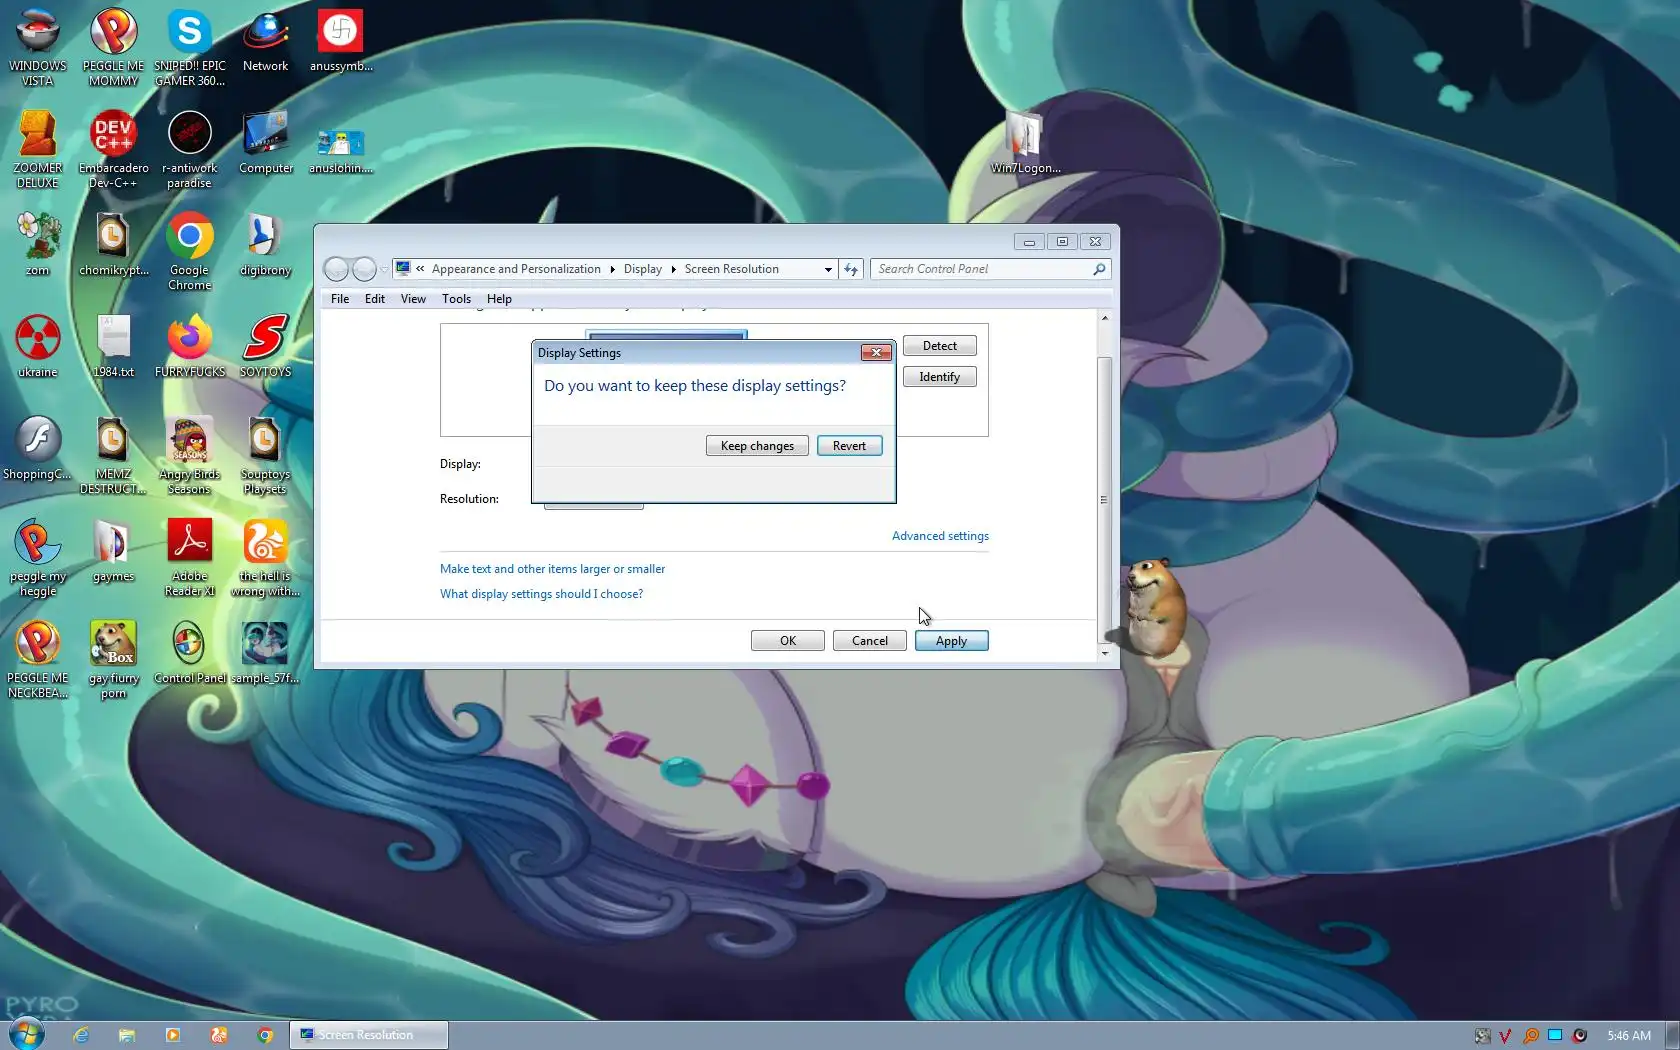
Task: Select the zom plant desktop icon
Action: (x=37, y=245)
